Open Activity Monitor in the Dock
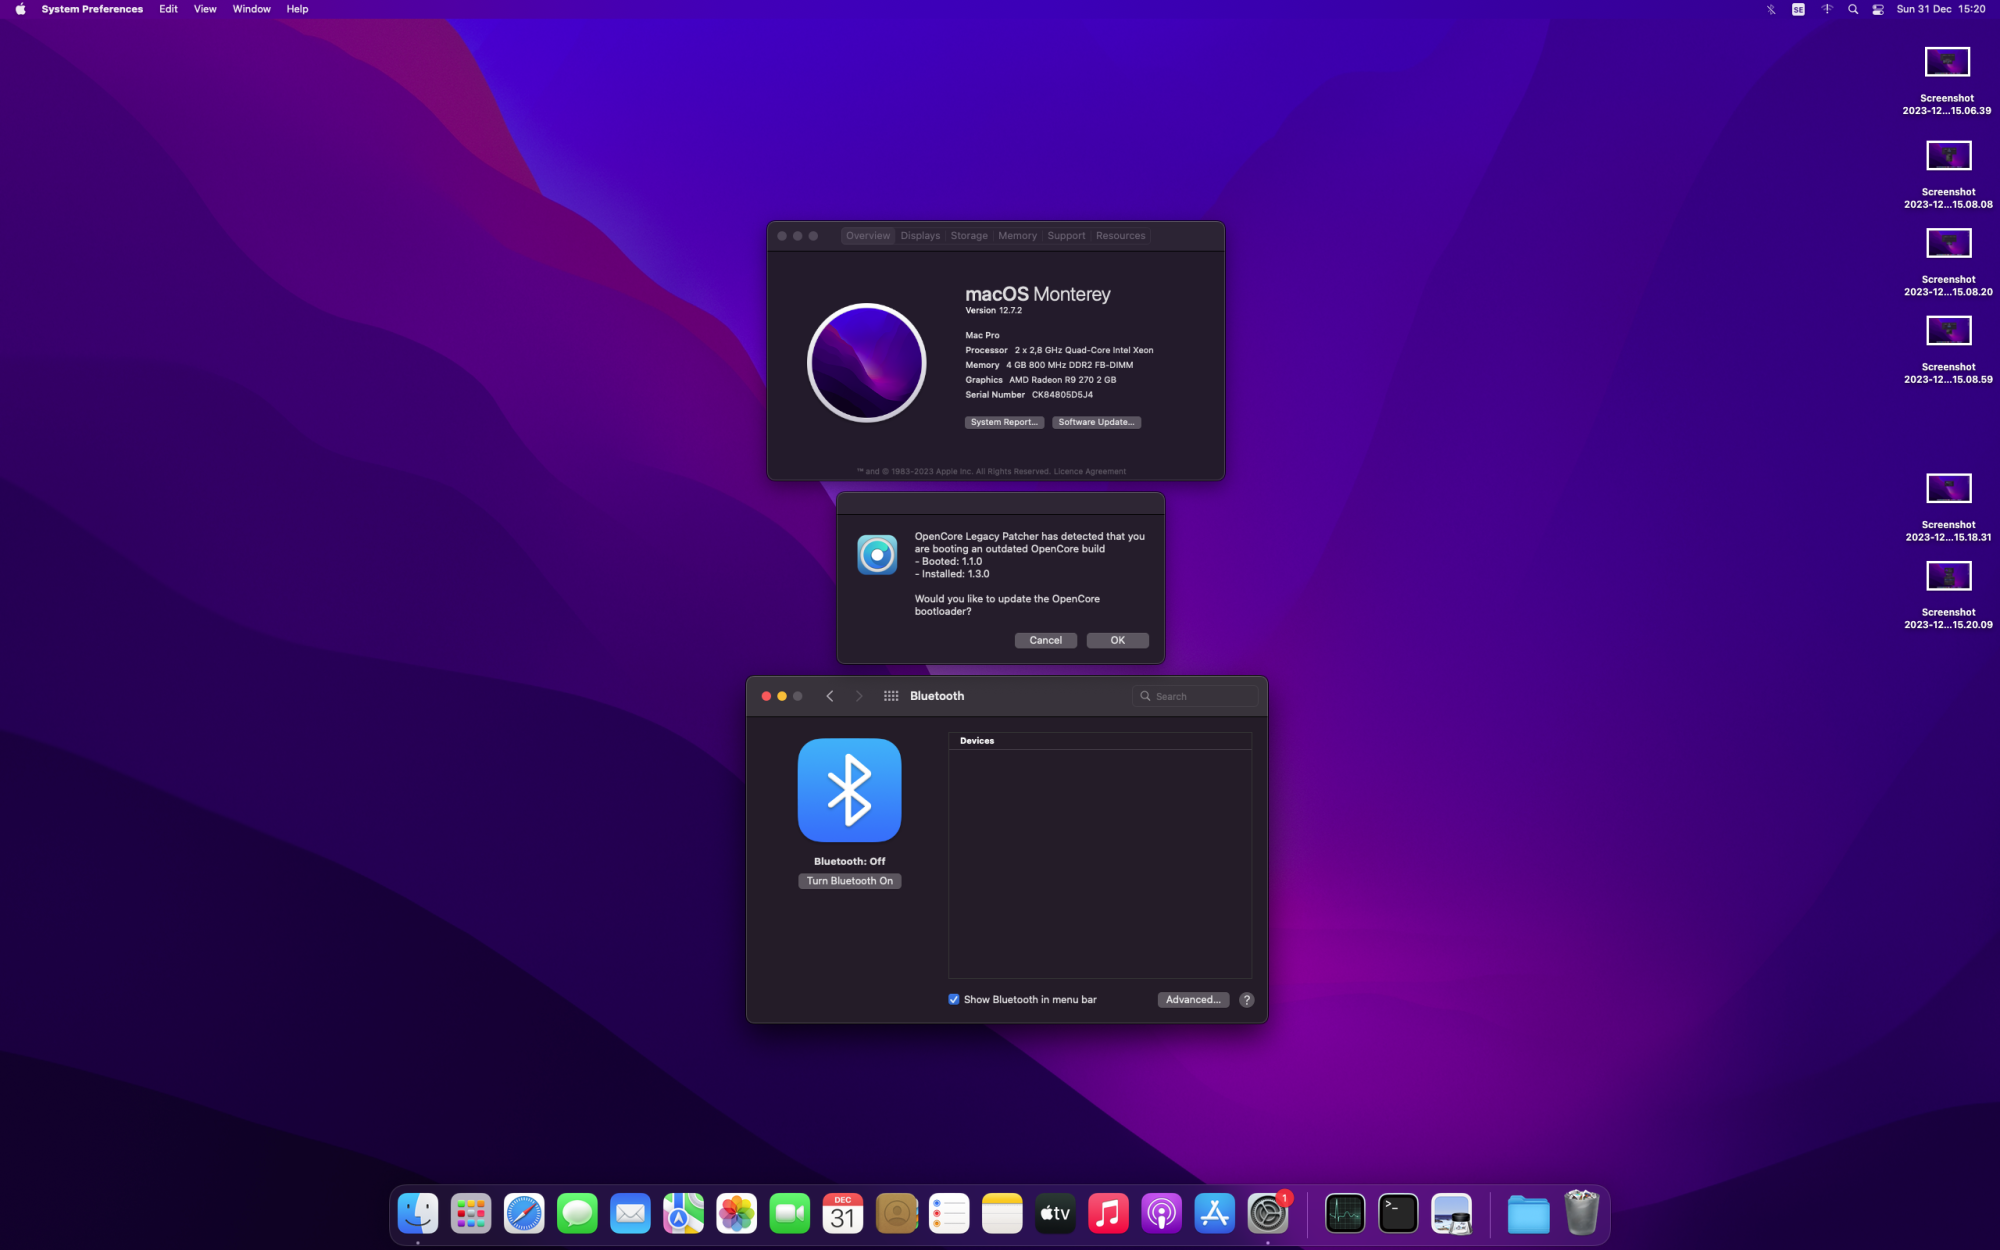Screen dimensions: 2000x1250 (x=1344, y=1213)
